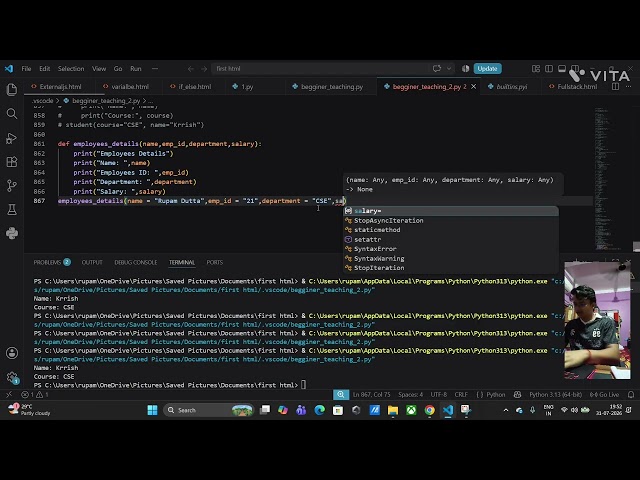Open the three-dots overflow menu in menu bar
Screen dimensions: 640x480
tap(155, 69)
